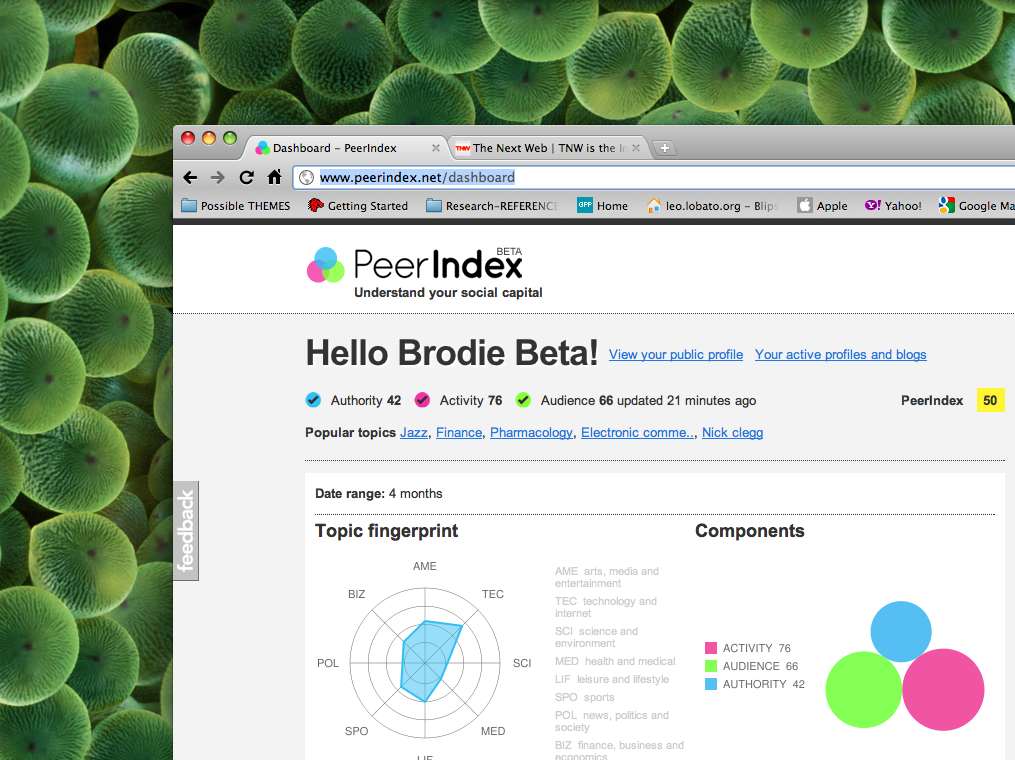The height and width of the screenshot is (760, 1015).
Task: Open the Jazz topic link
Action: (414, 432)
